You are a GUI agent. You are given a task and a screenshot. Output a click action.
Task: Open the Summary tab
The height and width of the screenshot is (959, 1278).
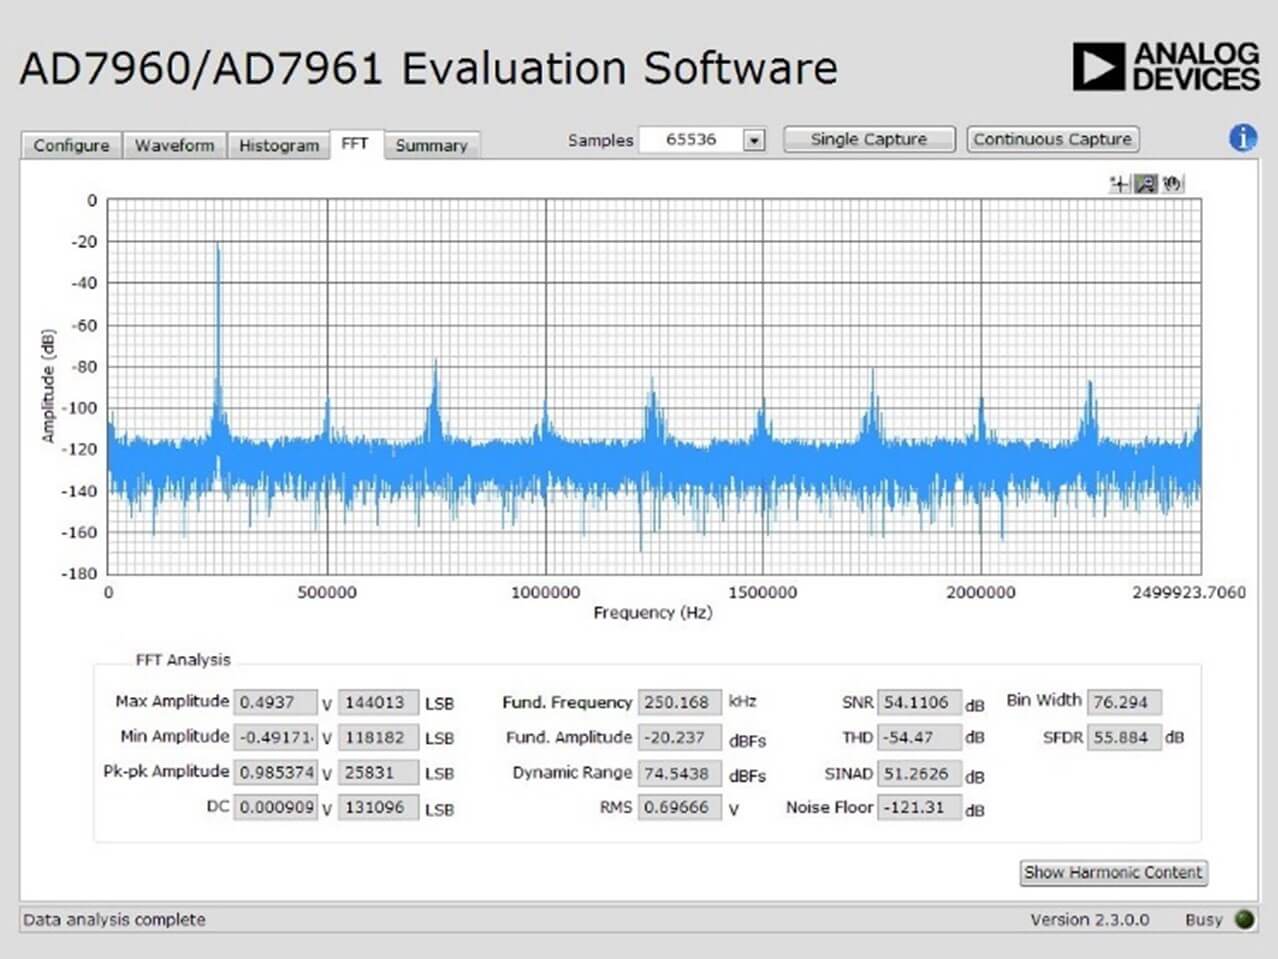point(431,146)
